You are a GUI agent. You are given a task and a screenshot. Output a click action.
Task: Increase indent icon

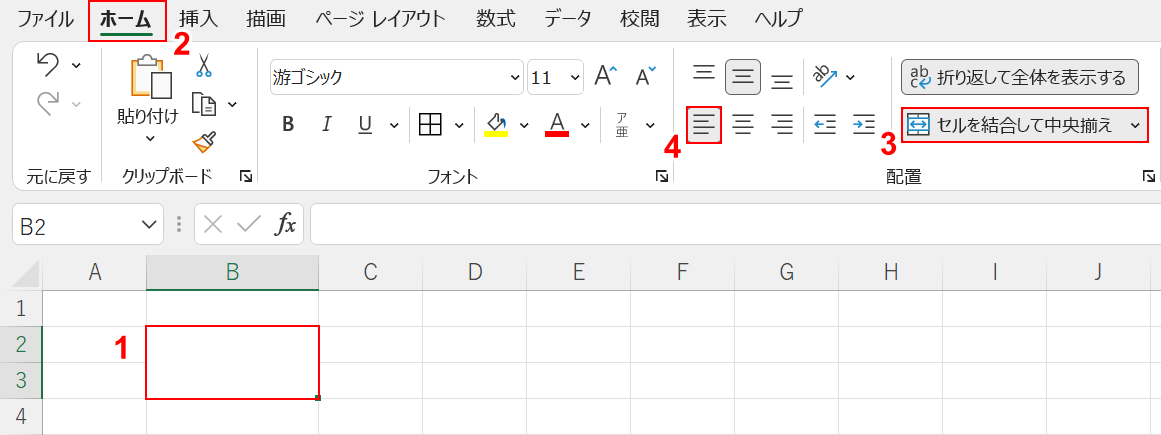click(864, 124)
